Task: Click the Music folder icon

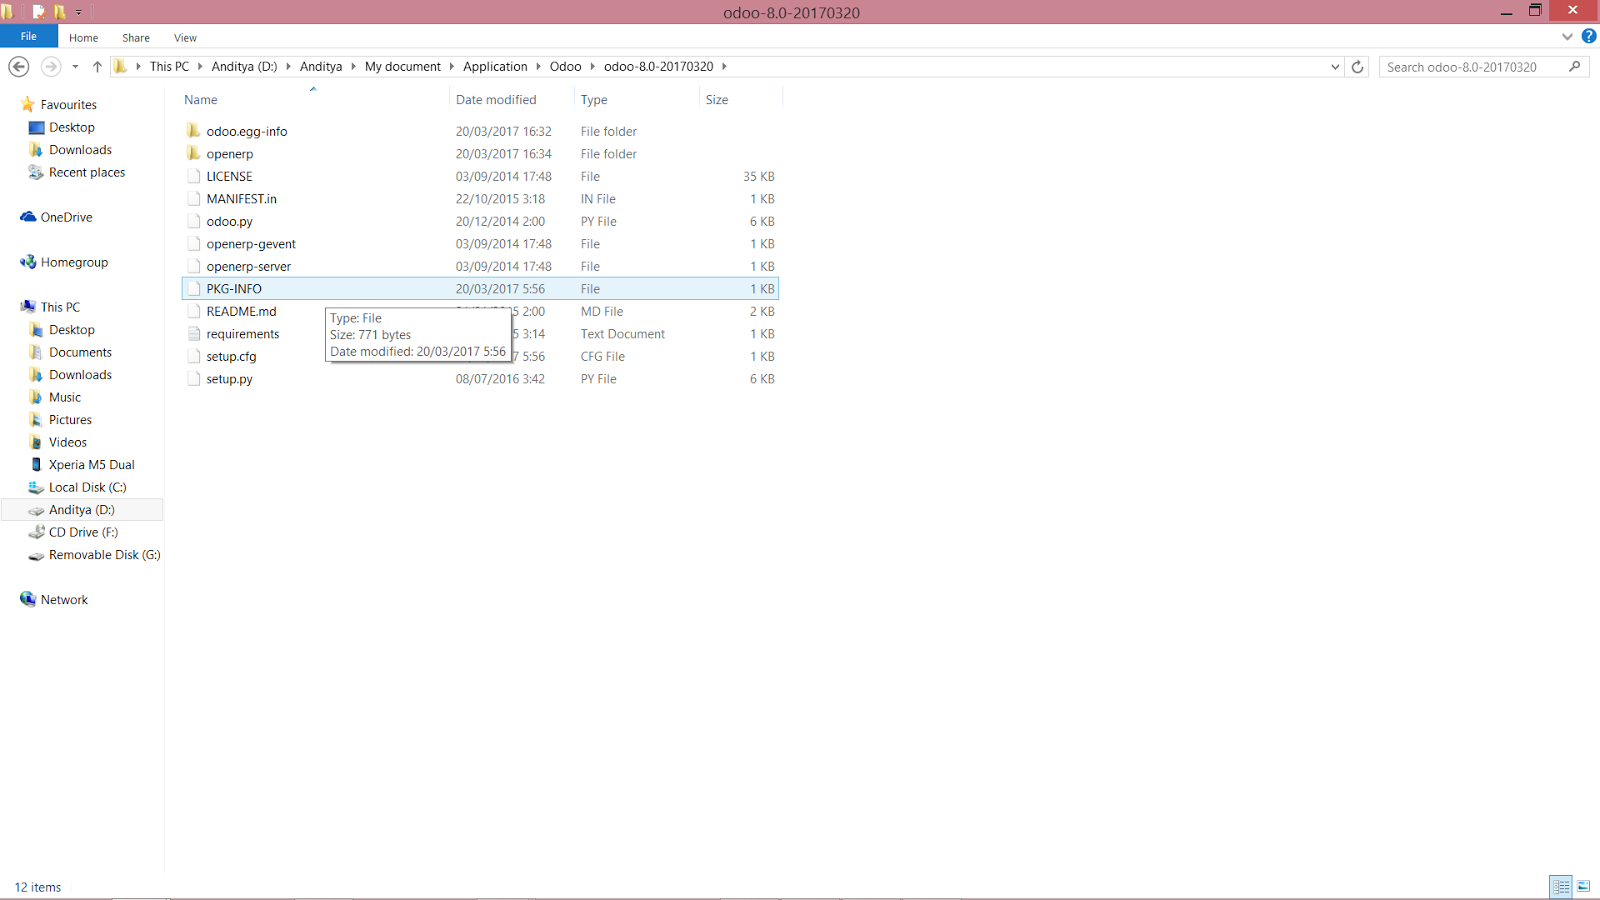Action: pyautogui.click(x=36, y=397)
